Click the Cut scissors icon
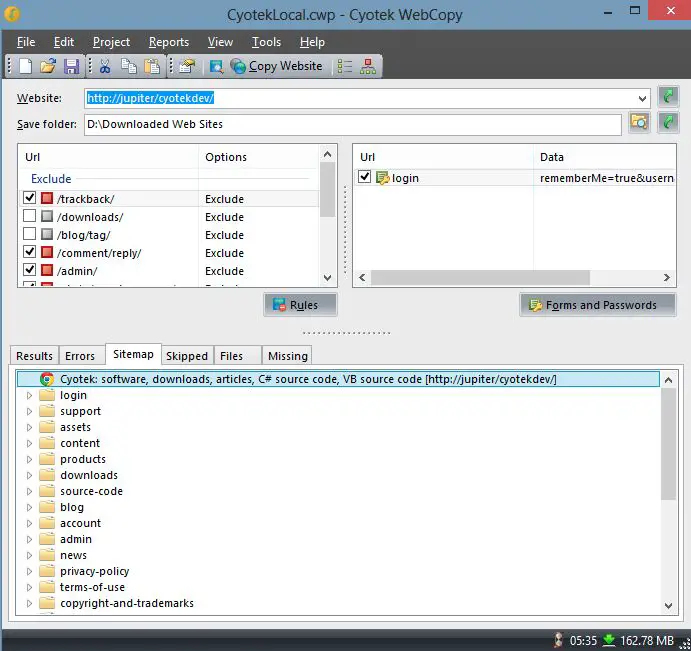Image resolution: width=691 pixels, height=651 pixels. pos(105,66)
